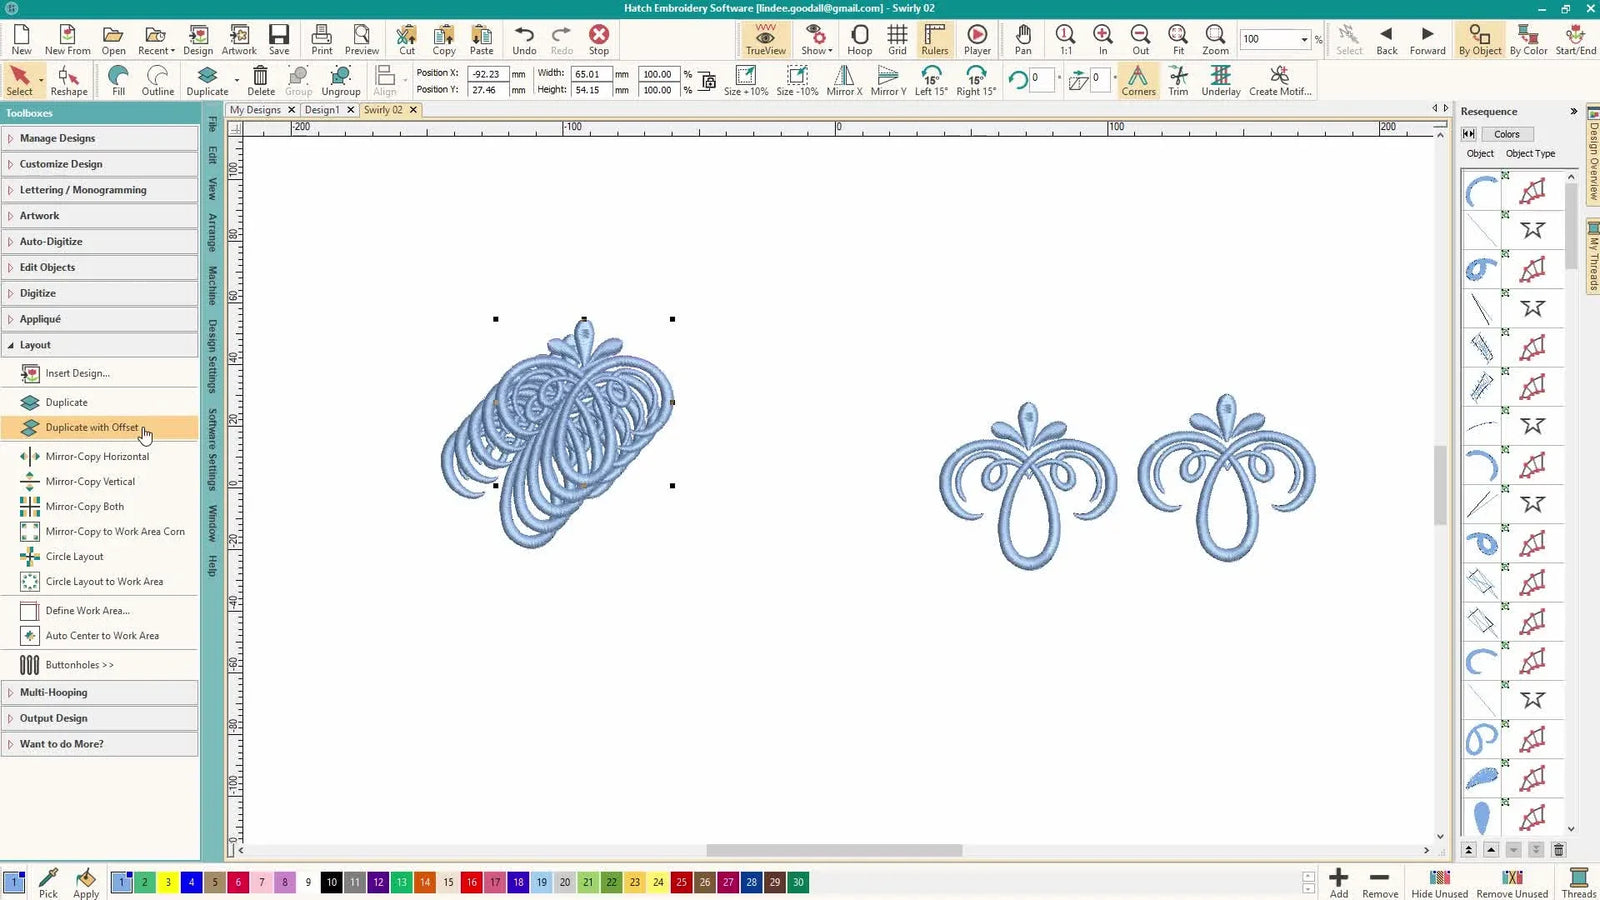This screenshot has height=900, width=1600.
Task: Toggle TrueView display mode
Action: click(765, 40)
